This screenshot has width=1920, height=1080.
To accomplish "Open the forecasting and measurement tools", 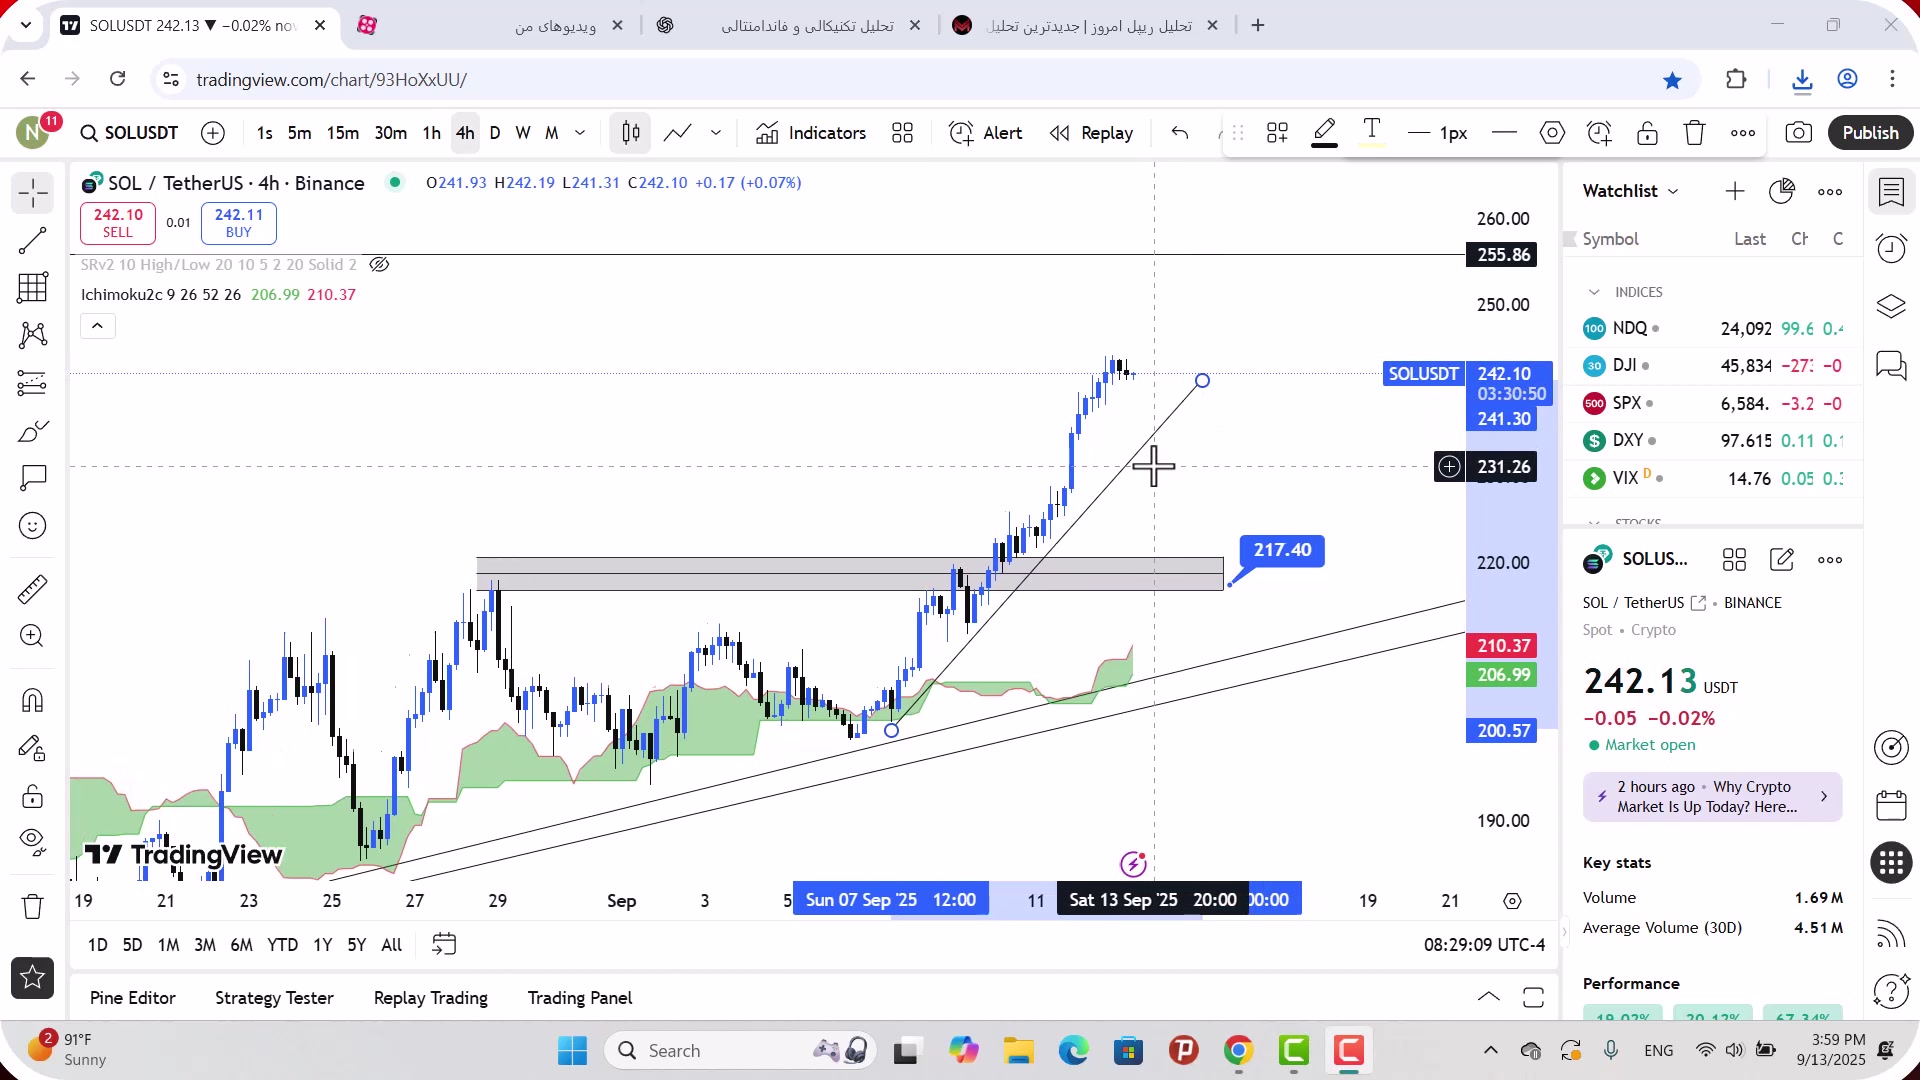I will pos(32,383).
